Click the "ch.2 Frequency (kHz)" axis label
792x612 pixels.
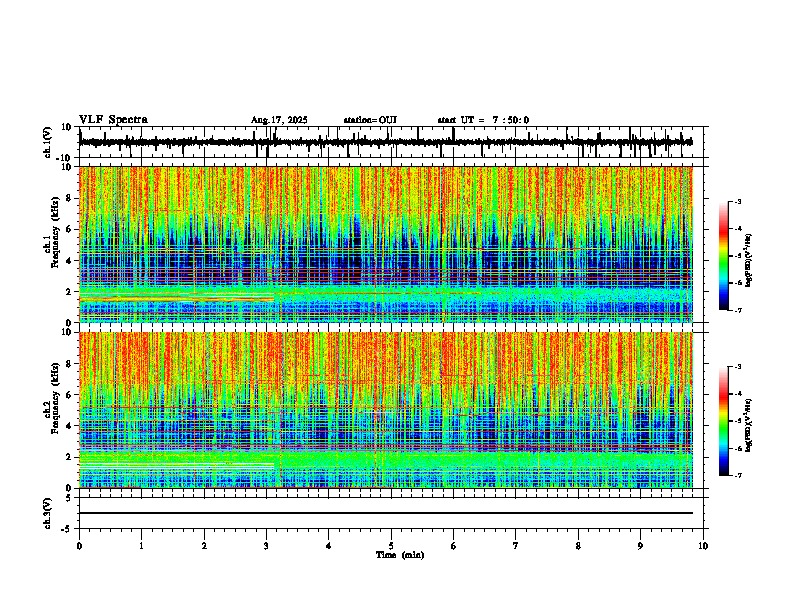[52, 398]
